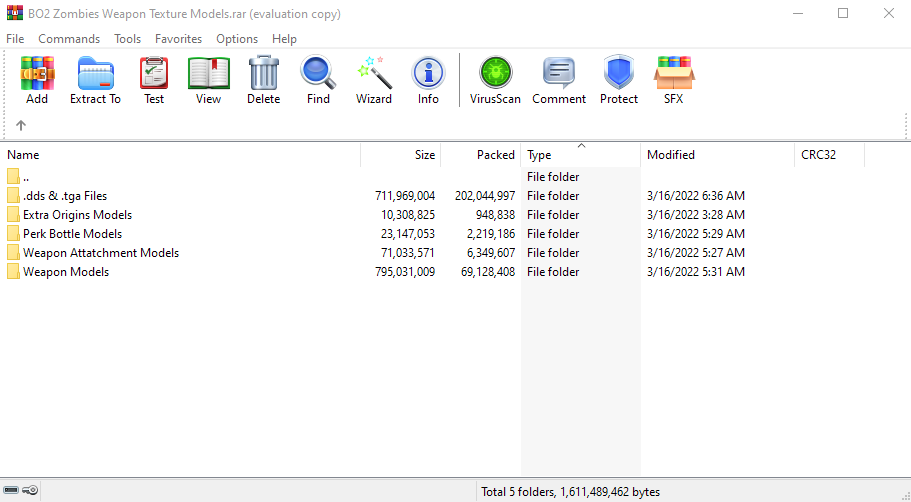Open Extract To from the toolbar
The image size is (911, 502).
coord(95,73)
